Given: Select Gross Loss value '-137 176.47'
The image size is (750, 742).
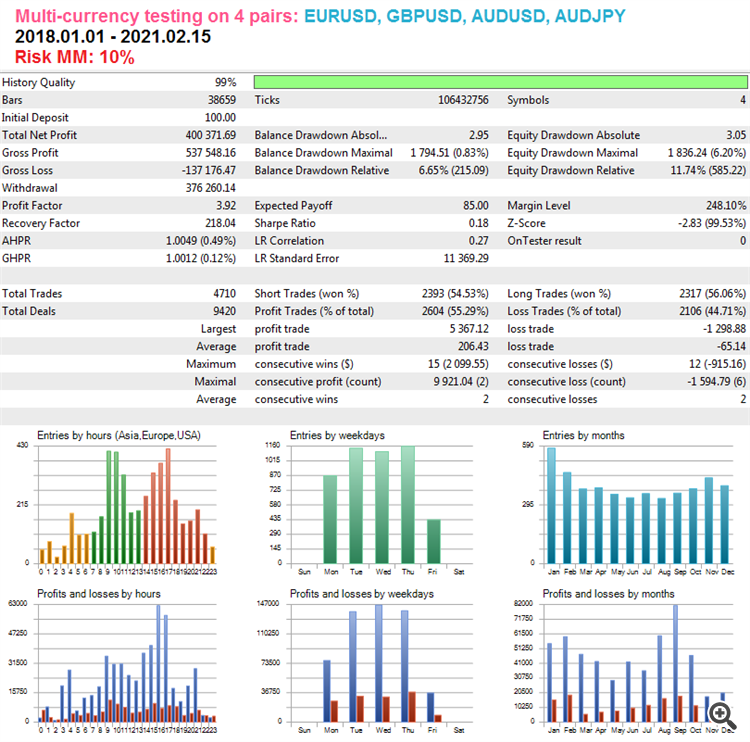Looking at the screenshot, I should (x=209, y=170).
